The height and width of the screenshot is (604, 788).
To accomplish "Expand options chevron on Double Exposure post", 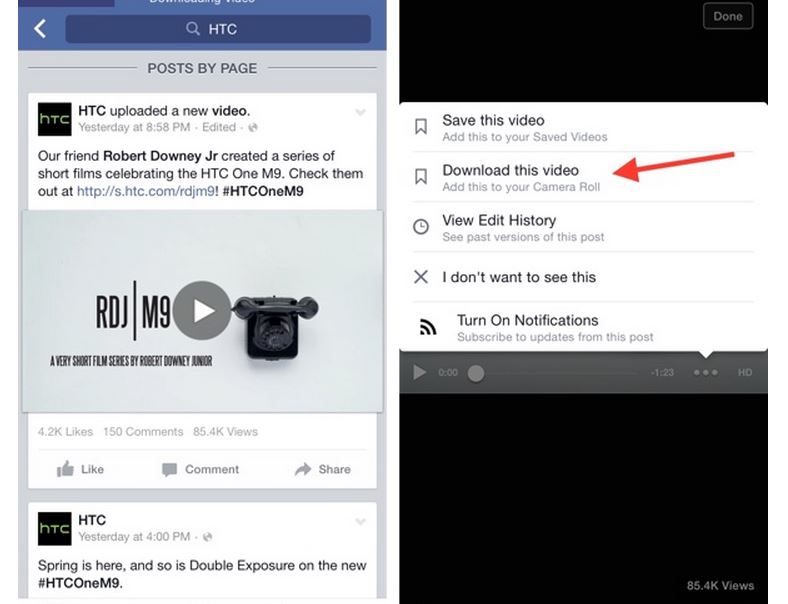I will pos(360,522).
